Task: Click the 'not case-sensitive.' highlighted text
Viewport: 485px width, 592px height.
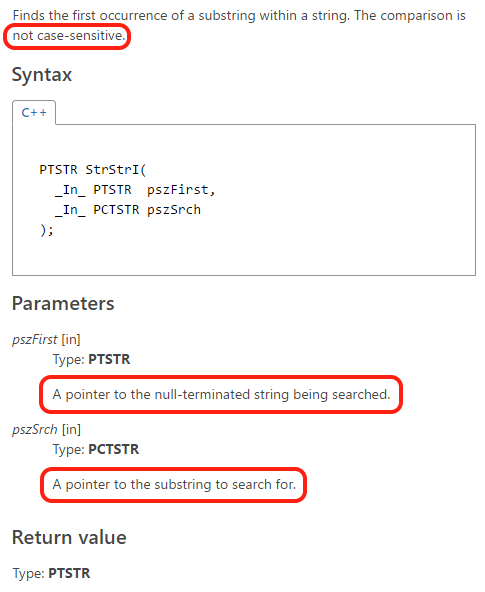Action: [x=68, y=36]
